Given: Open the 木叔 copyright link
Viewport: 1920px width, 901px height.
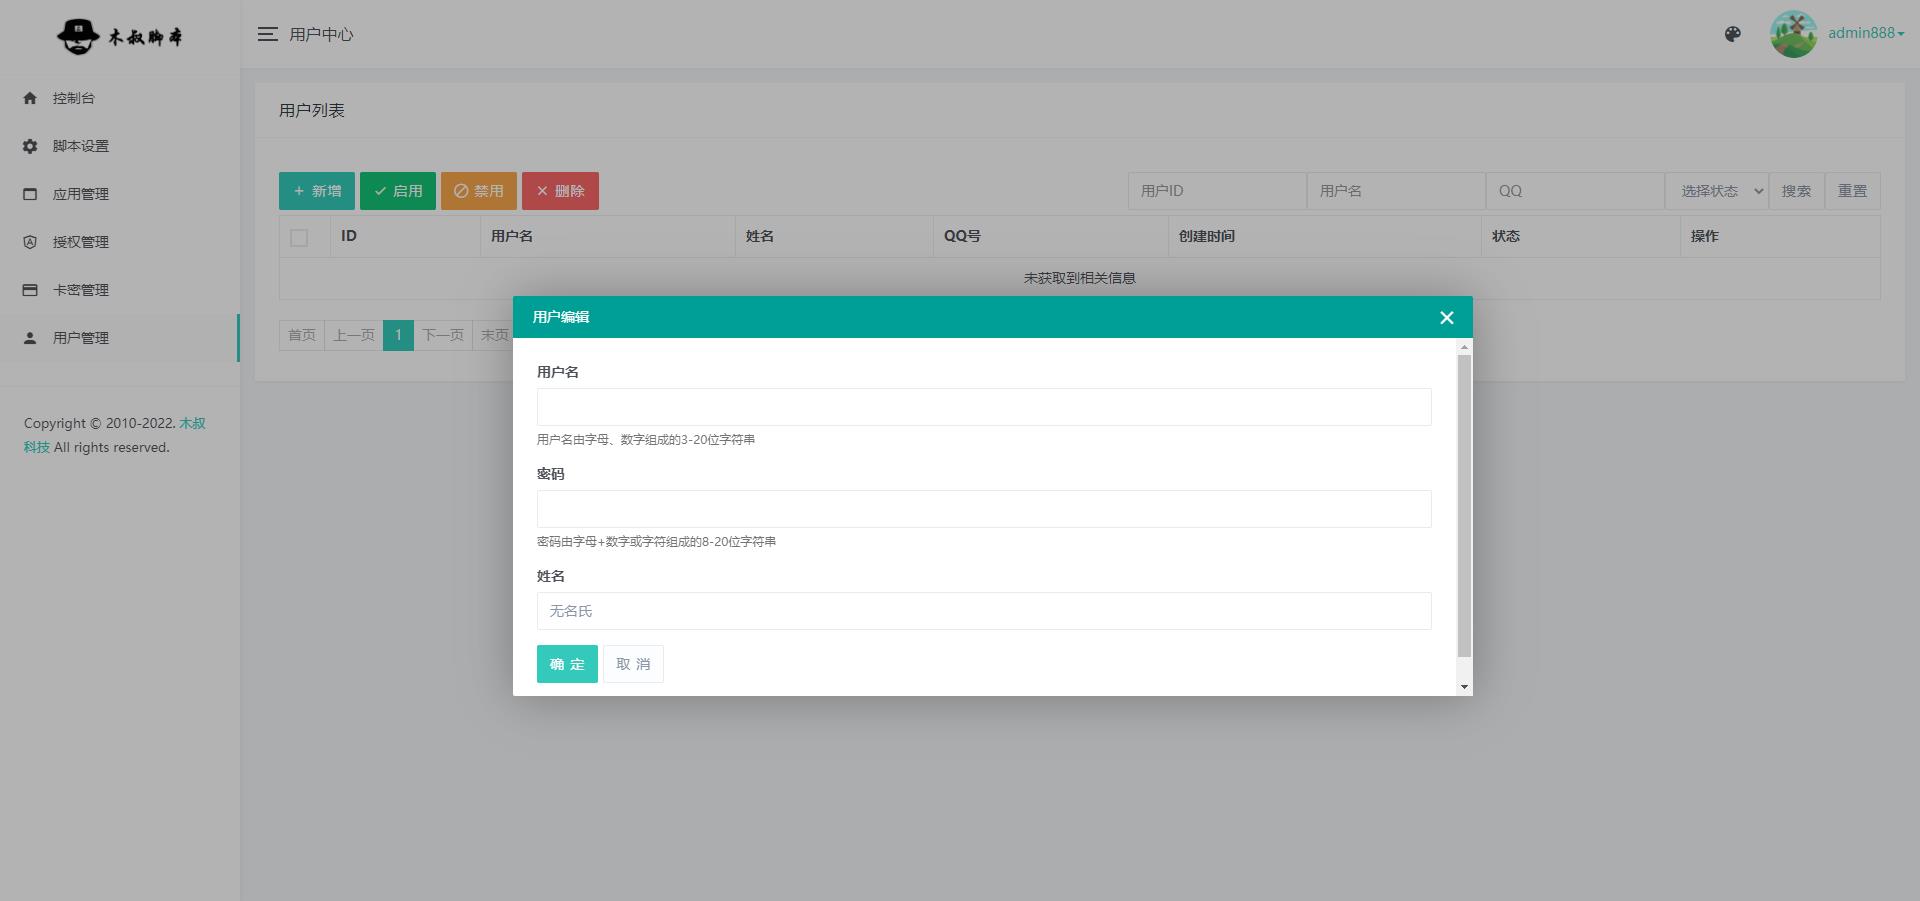Looking at the screenshot, I should [192, 423].
